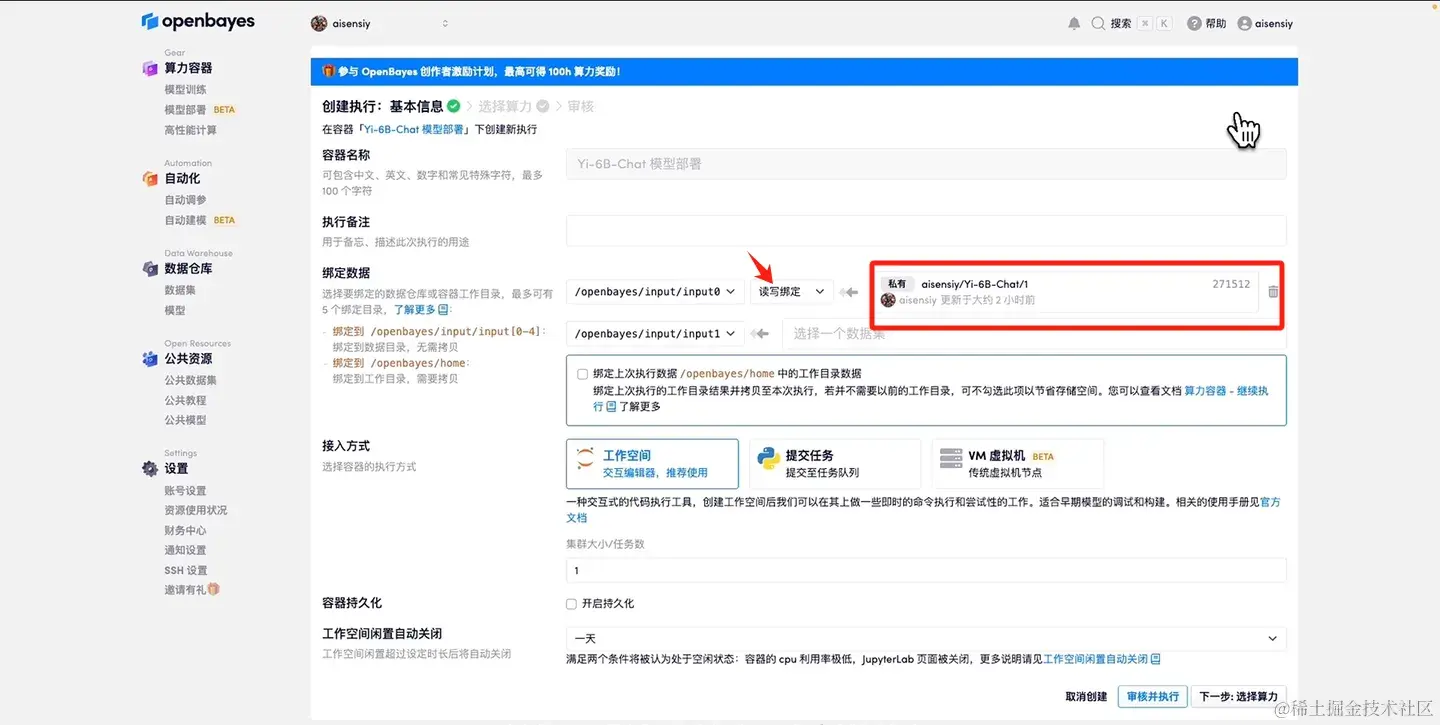Click the 公共资源 sidebar icon

click(x=150, y=359)
